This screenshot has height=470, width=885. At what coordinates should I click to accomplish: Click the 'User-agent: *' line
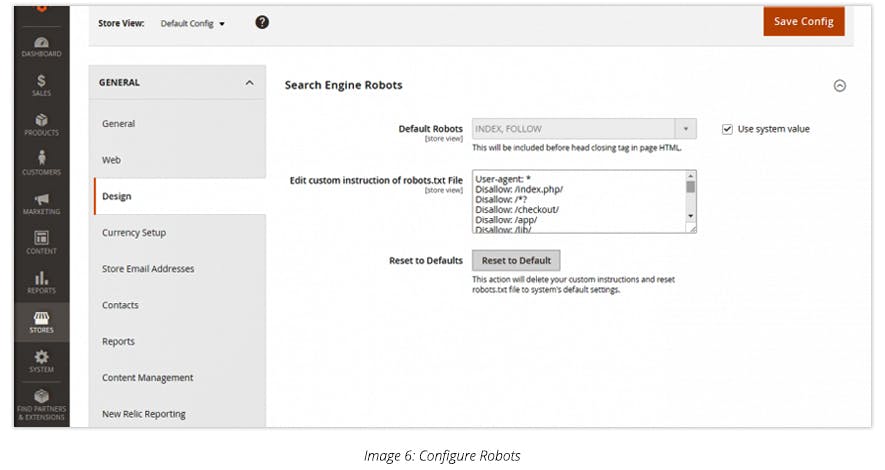pos(503,179)
